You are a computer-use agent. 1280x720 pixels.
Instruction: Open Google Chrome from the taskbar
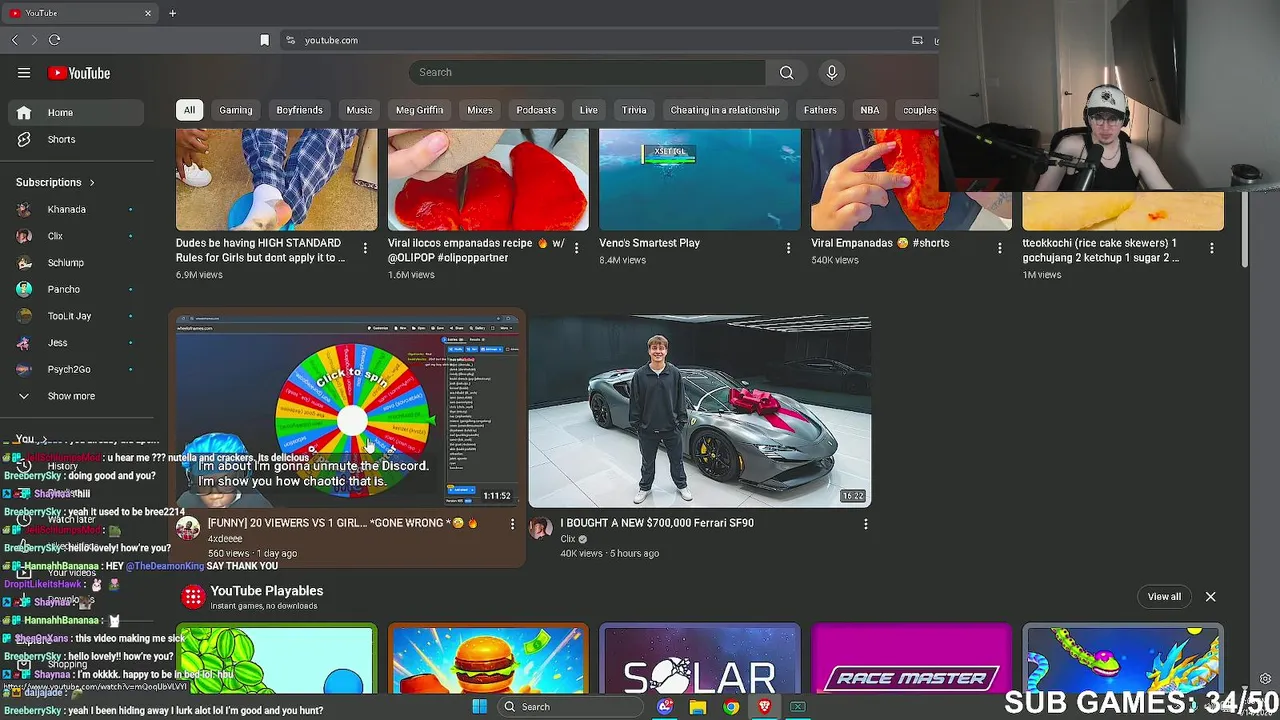point(731,707)
